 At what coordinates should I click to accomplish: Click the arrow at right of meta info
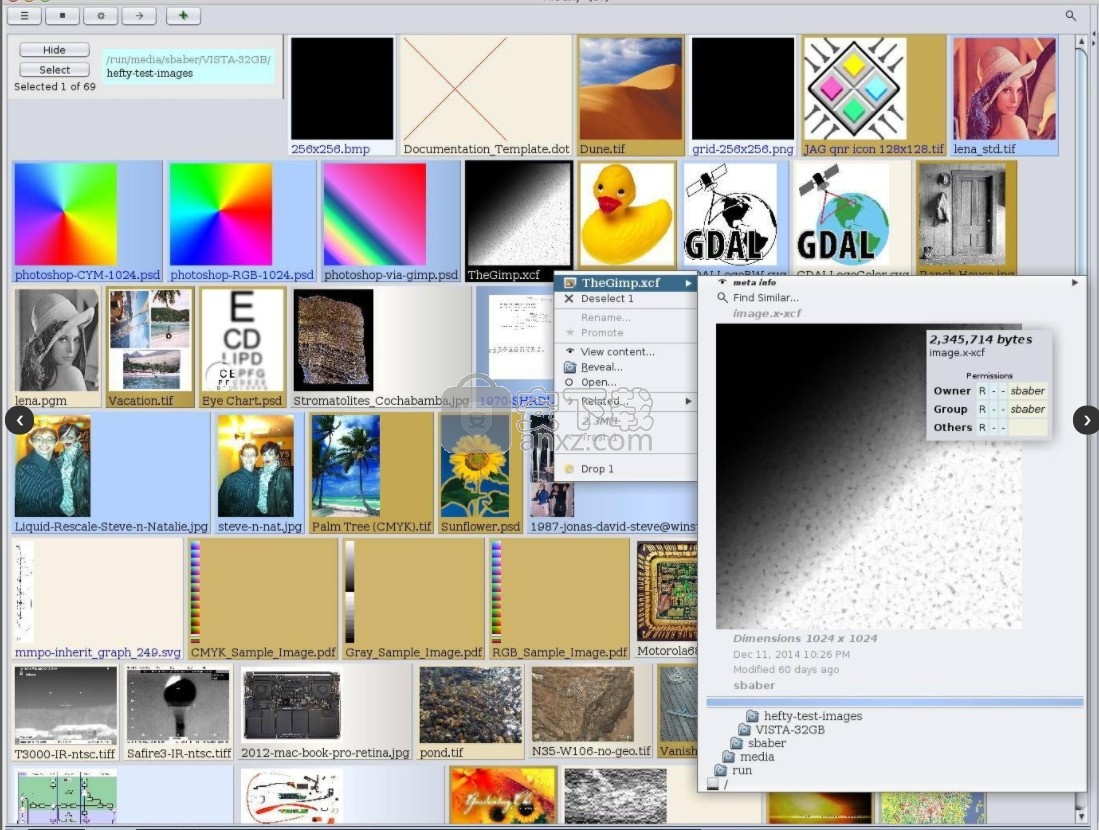click(1074, 283)
